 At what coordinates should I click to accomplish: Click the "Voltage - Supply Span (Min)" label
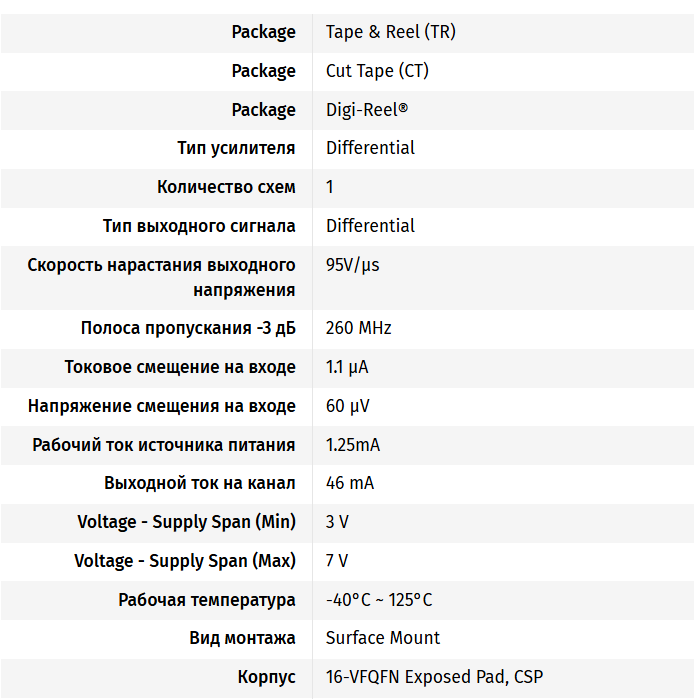click(x=186, y=522)
